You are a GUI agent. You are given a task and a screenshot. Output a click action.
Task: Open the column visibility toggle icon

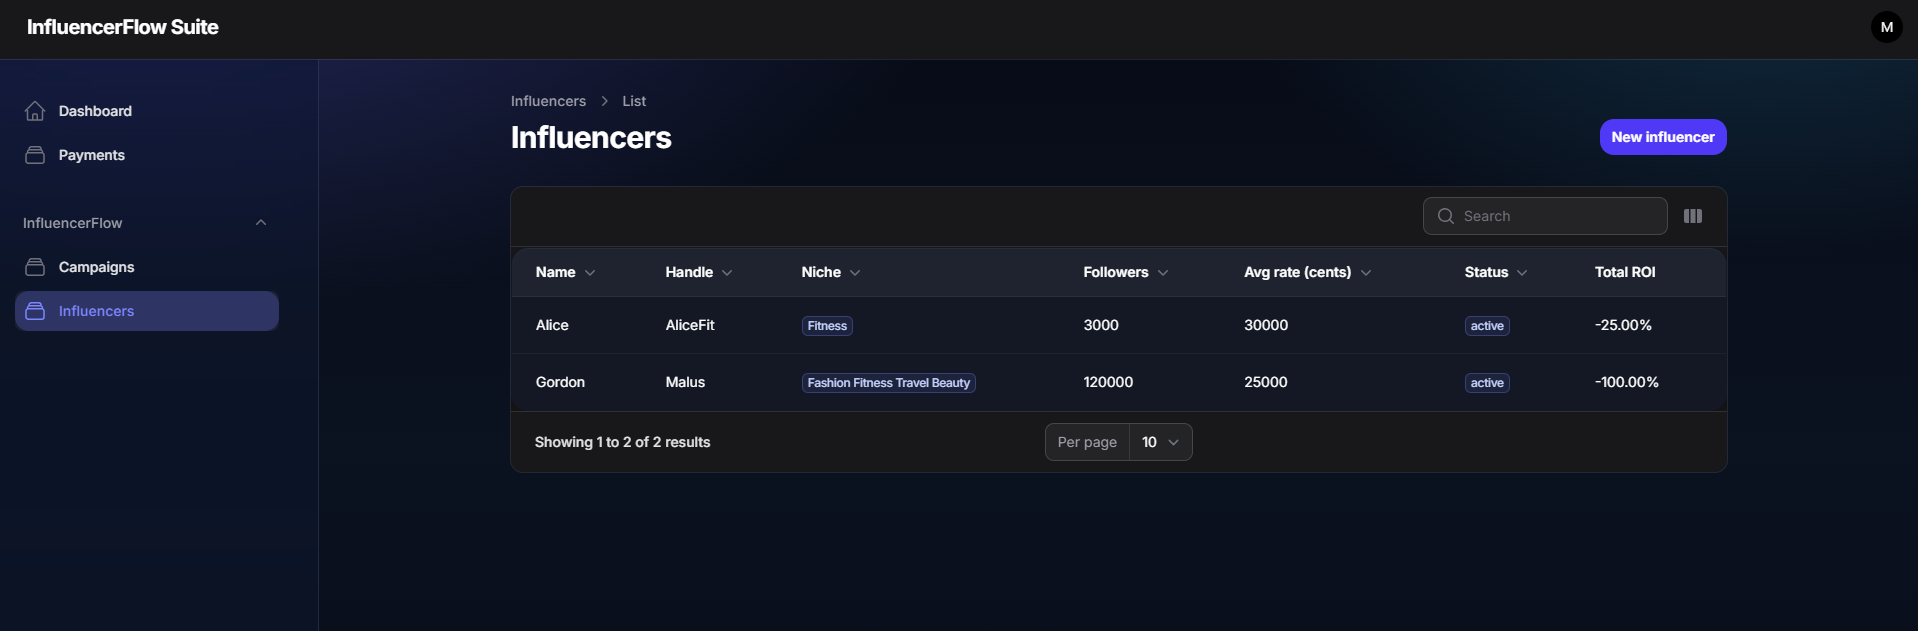[x=1693, y=216]
